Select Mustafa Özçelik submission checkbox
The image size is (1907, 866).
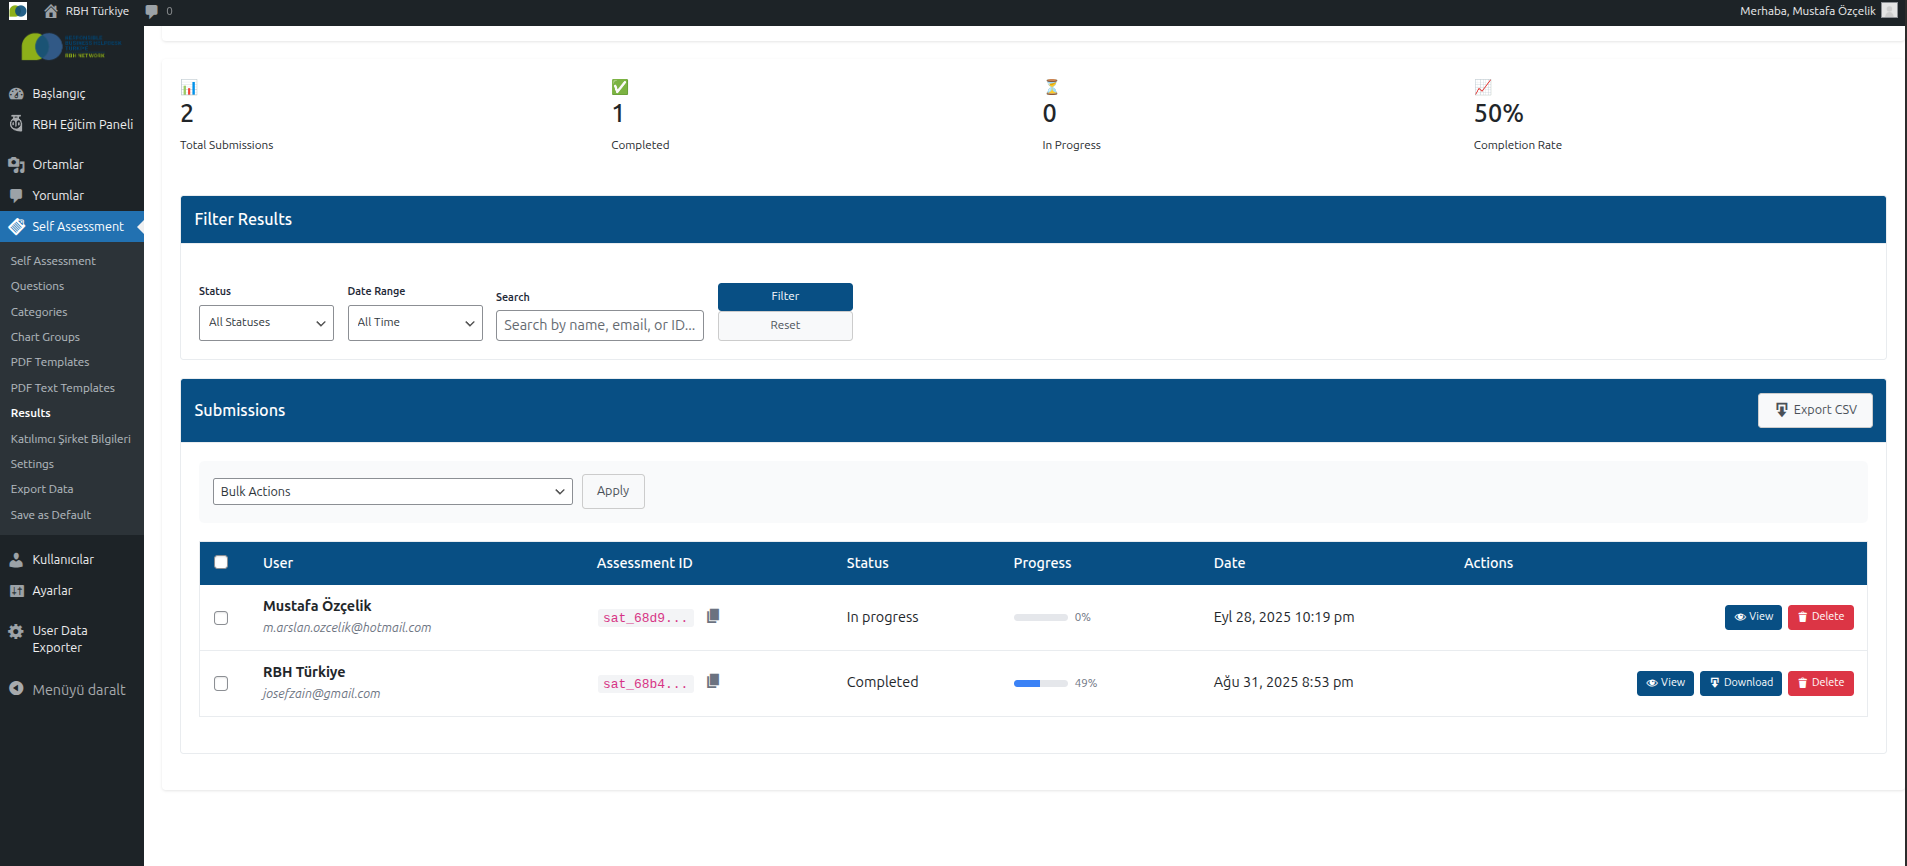click(x=221, y=618)
